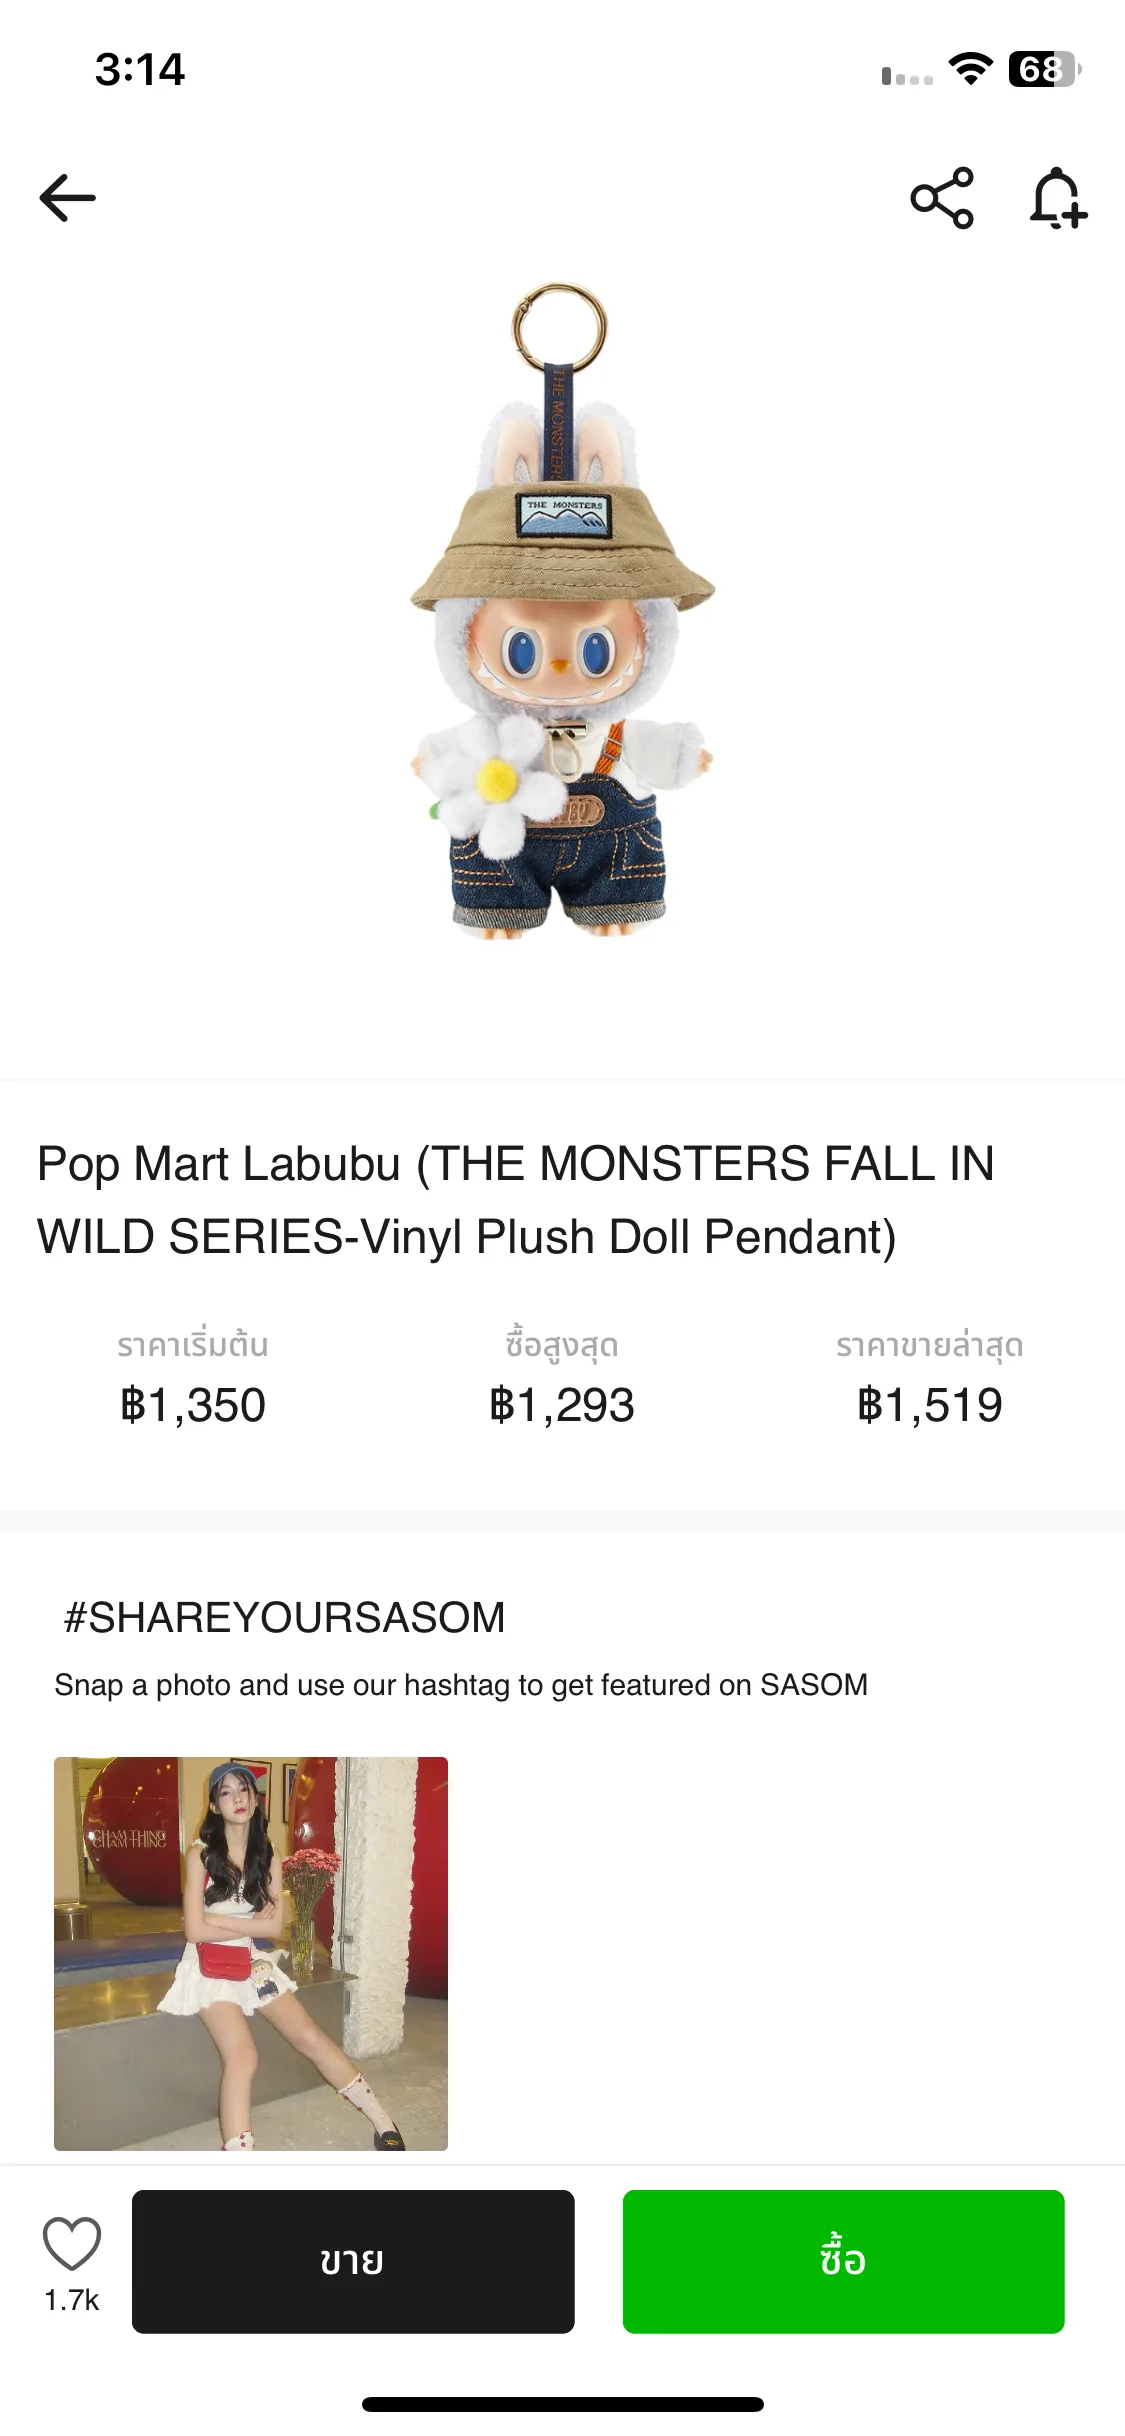Open the user photo under #SHAREYOURSASOM
1125x2436 pixels.
pos(251,1953)
